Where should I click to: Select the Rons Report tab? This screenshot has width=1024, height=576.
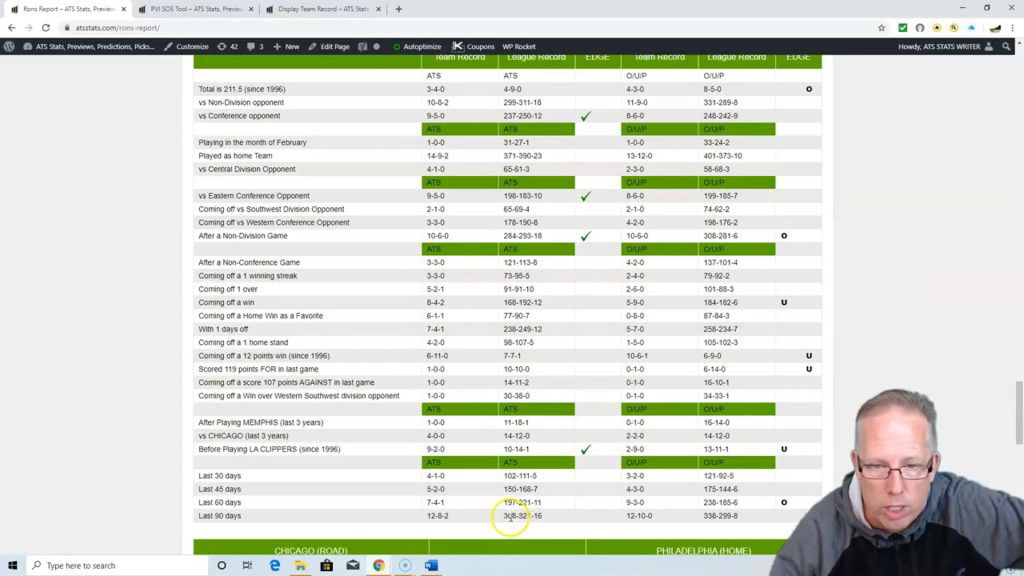67,9
